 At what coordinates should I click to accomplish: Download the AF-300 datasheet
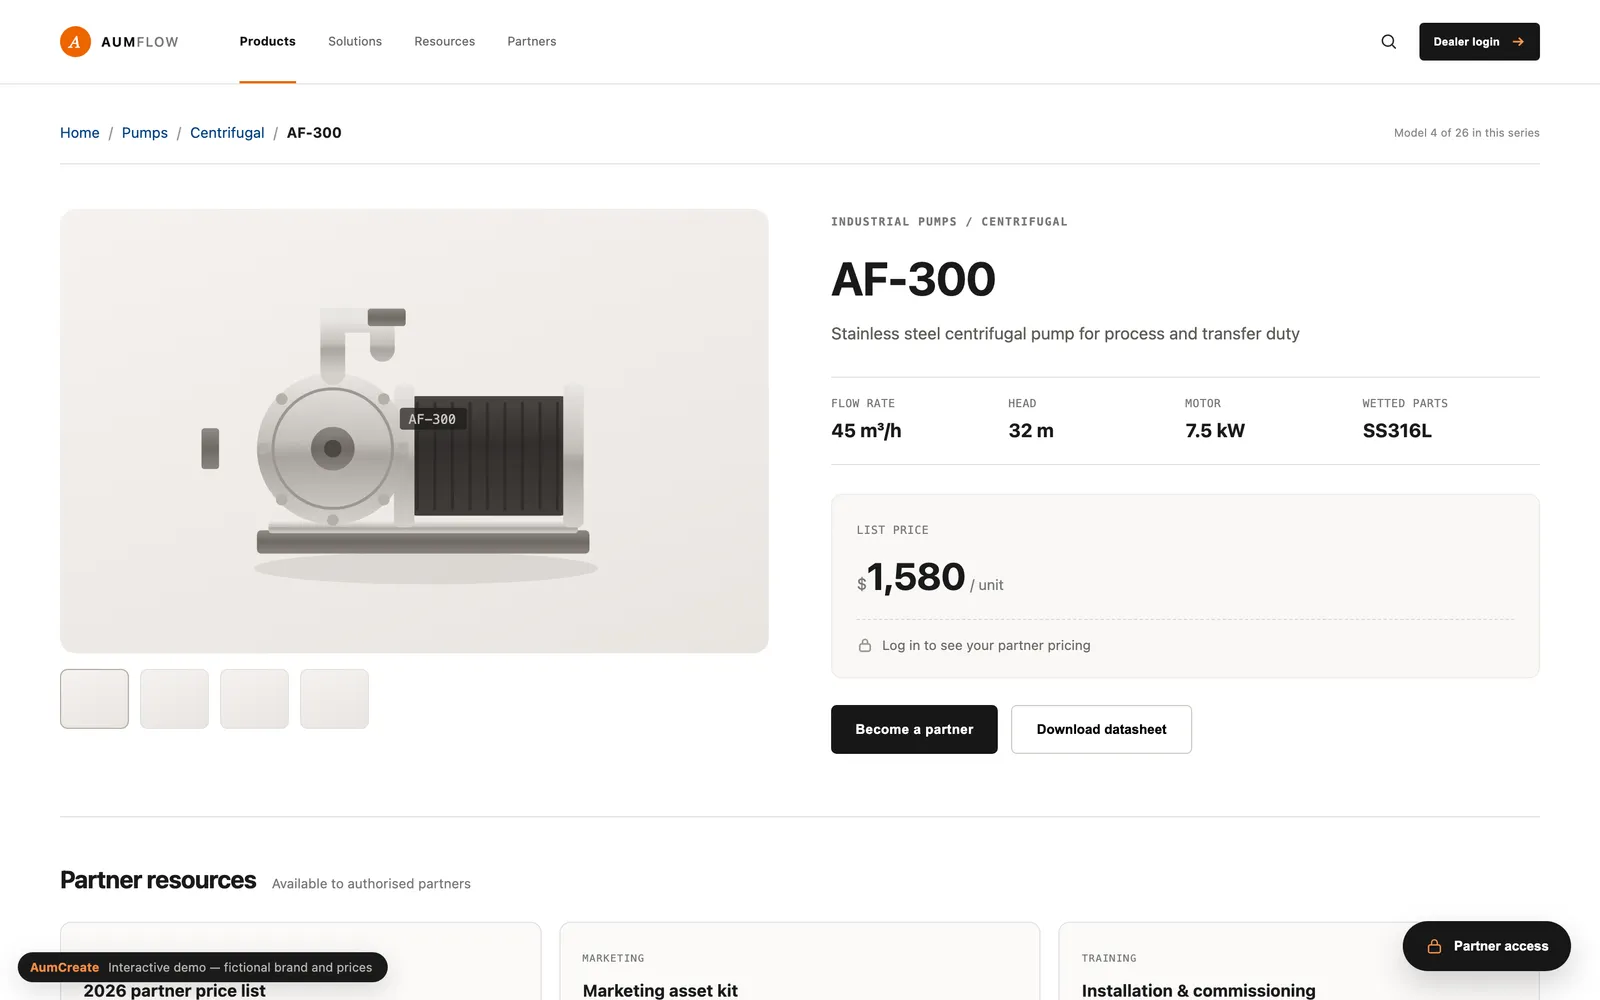pos(1101,729)
